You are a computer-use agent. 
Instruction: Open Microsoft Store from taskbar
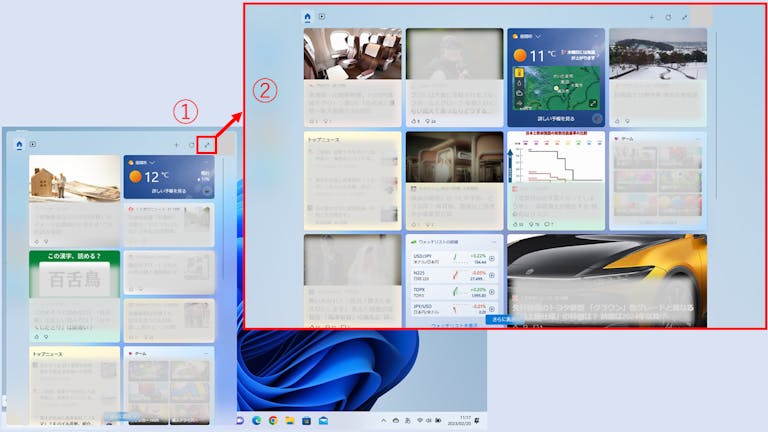click(x=306, y=421)
